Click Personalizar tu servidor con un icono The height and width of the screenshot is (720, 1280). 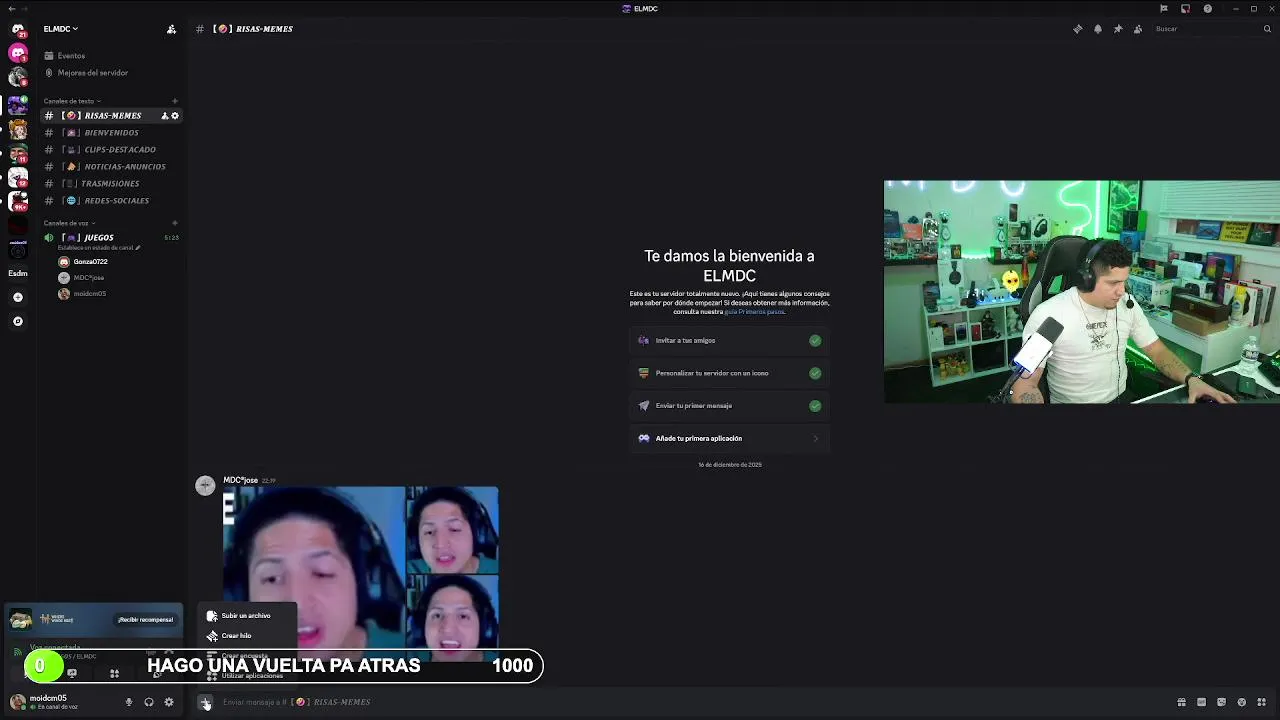[729, 373]
